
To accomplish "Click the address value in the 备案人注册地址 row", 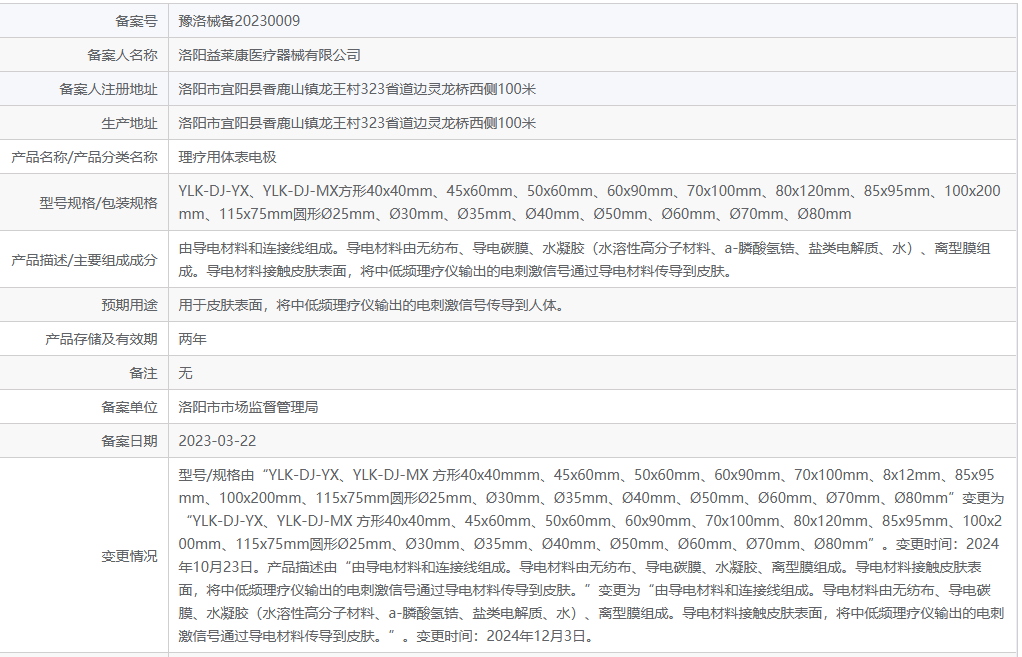I will pos(357,89).
